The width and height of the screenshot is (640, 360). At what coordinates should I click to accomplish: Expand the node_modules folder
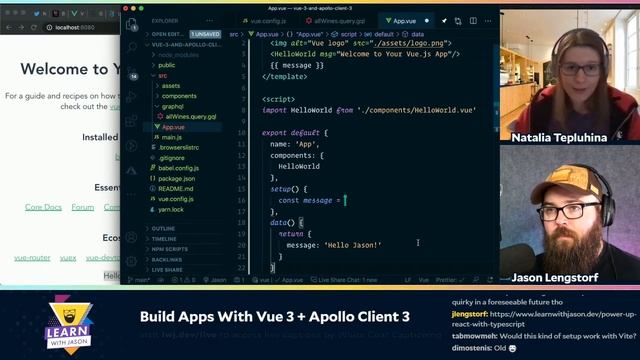coord(176,55)
